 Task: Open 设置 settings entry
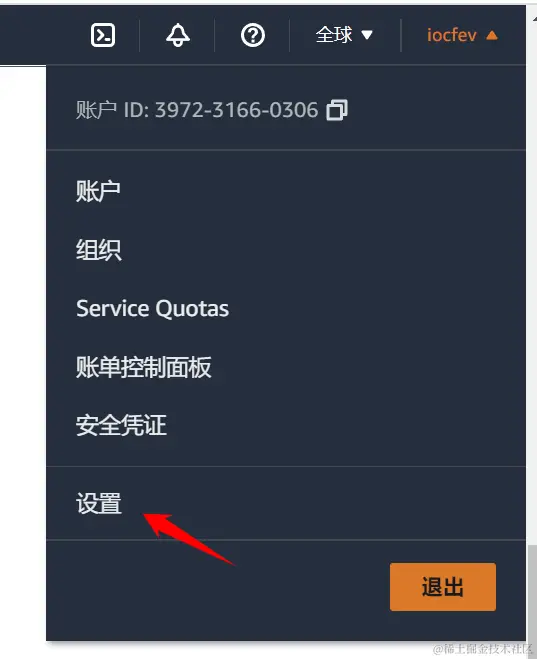click(99, 503)
